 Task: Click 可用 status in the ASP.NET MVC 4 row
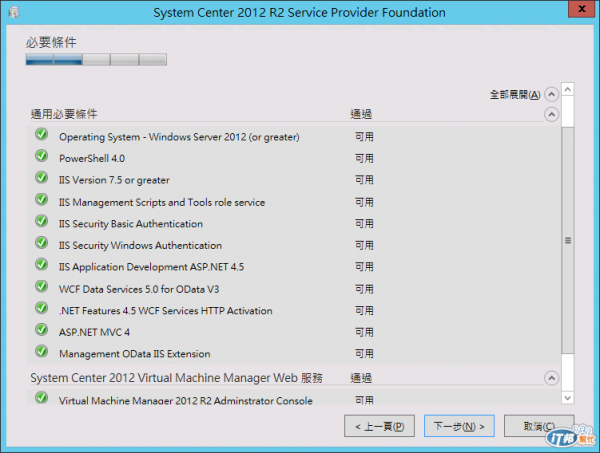(x=364, y=332)
